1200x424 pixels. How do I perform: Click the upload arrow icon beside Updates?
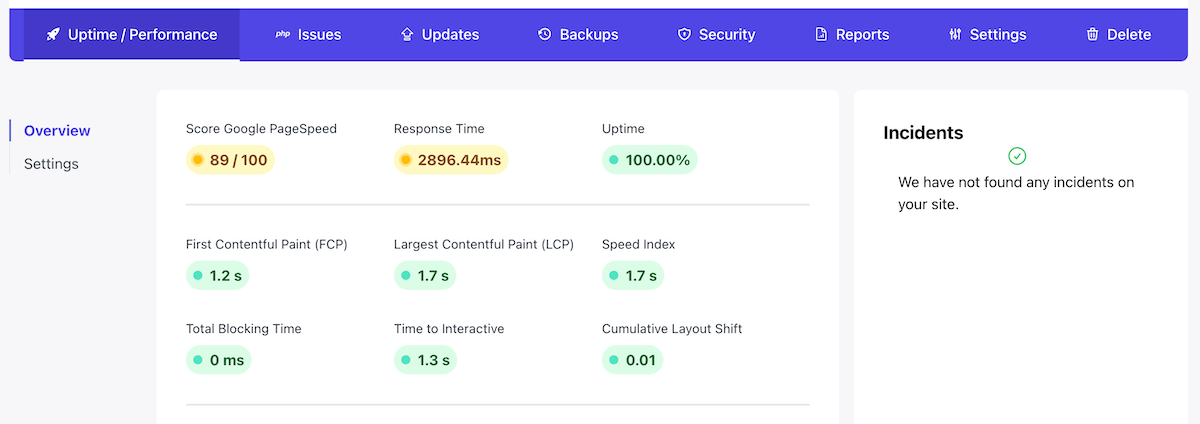[407, 34]
